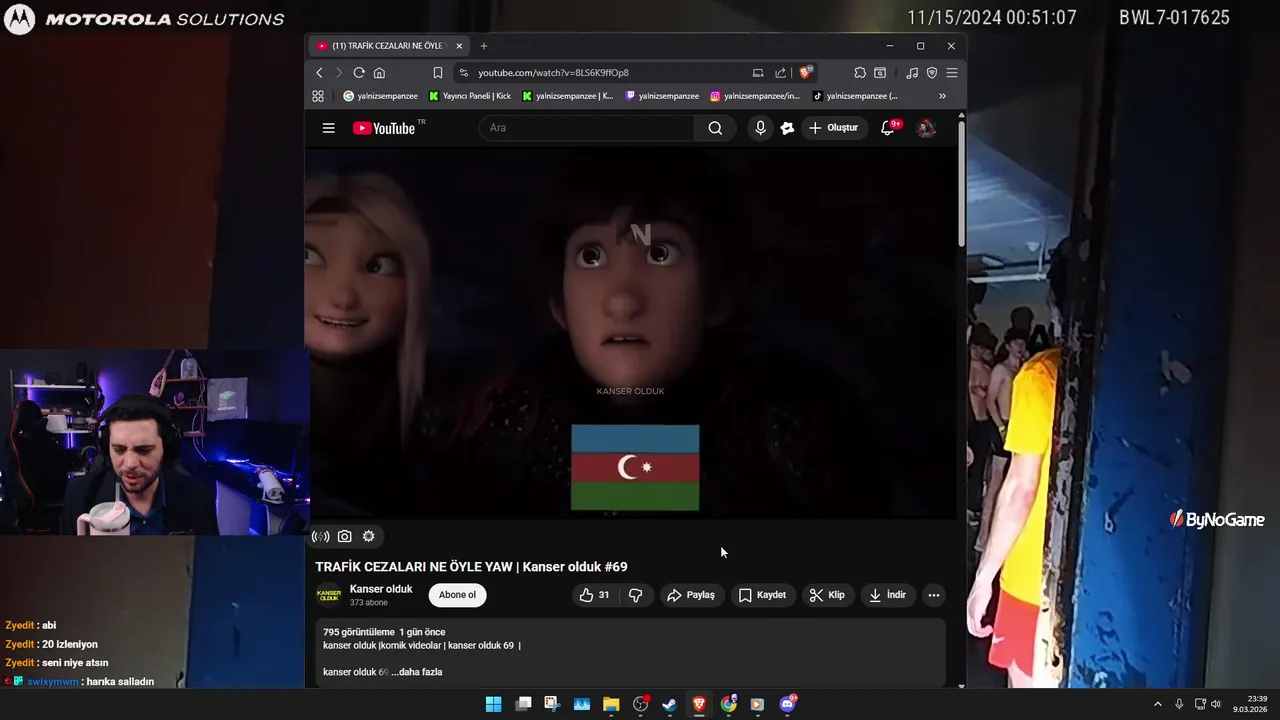1280x720 pixels.
Task: Open Instagram yalnizsempanzee bookmark
Action: tap(755, 96)
